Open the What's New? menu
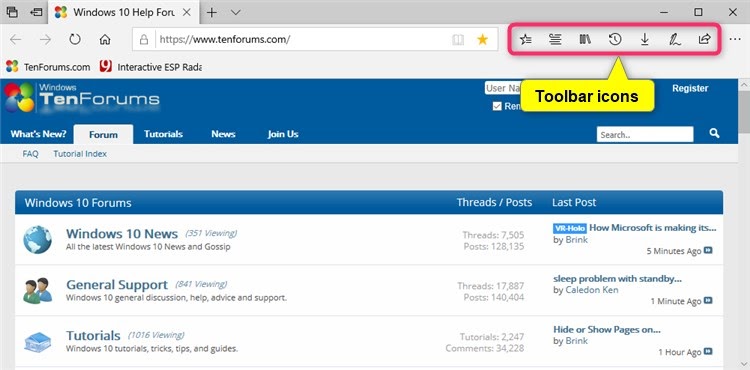 pyautogui.click(x=38, y=134)
